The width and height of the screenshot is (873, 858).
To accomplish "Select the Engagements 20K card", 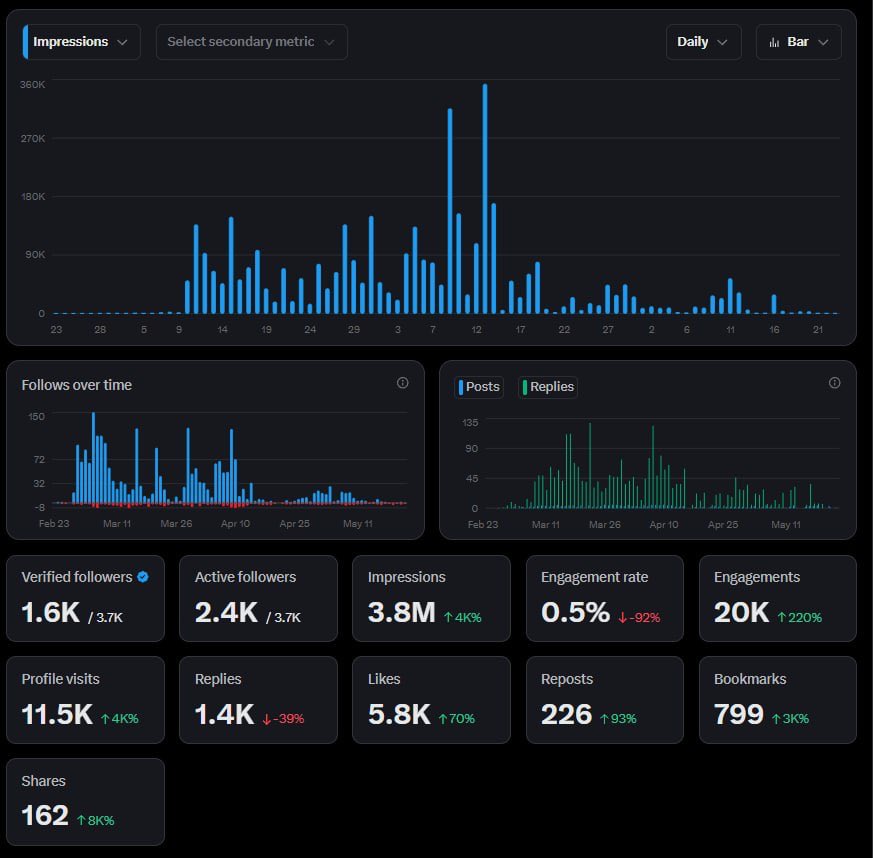I will pyautogui.click(x=778, y=598).
